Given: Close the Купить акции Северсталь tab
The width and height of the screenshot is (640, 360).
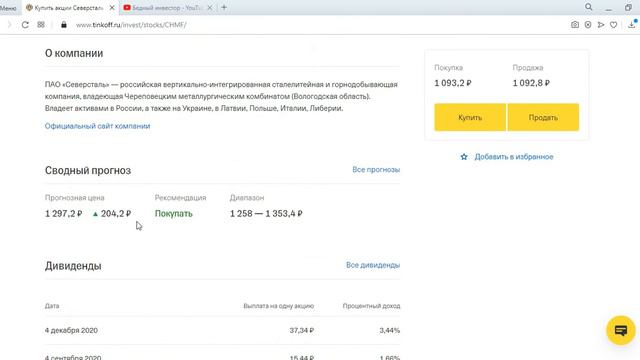Looking at the screenshot, I should pyautogui.click(x=112, y=8).
